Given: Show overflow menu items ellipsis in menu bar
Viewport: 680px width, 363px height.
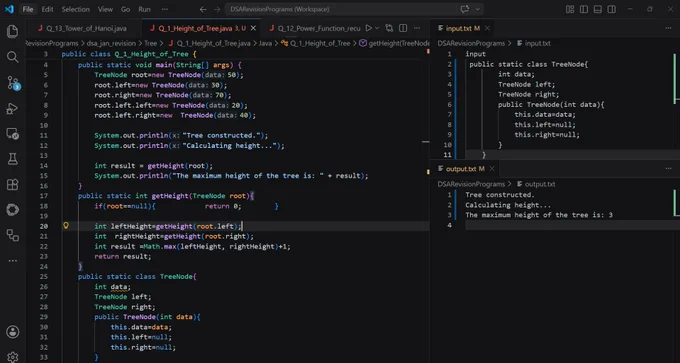Looking at the screenshot, I should [x=164, y=9].
